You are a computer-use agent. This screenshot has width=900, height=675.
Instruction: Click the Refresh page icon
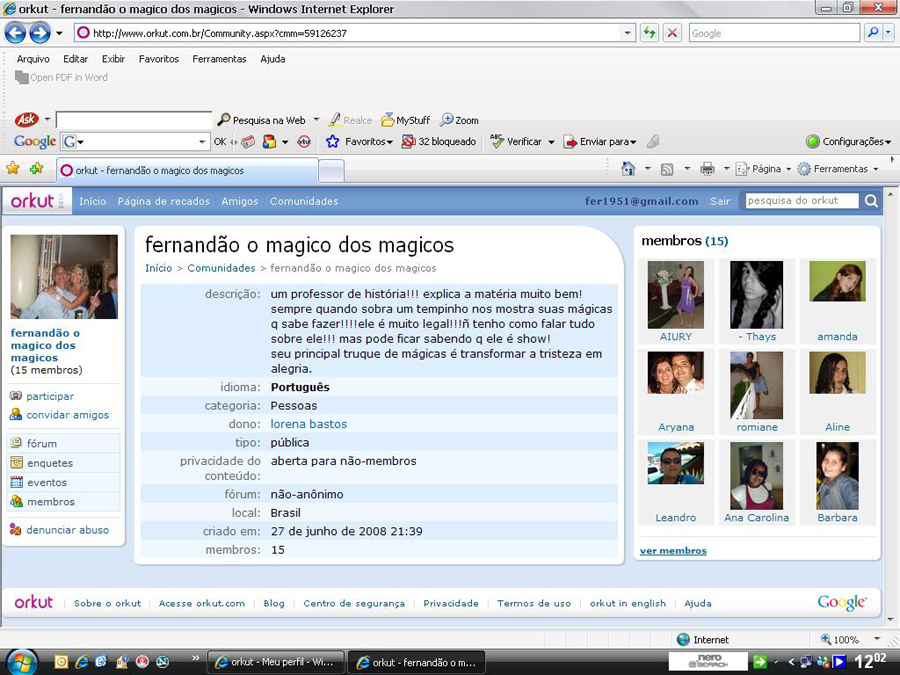click(650, 33)
